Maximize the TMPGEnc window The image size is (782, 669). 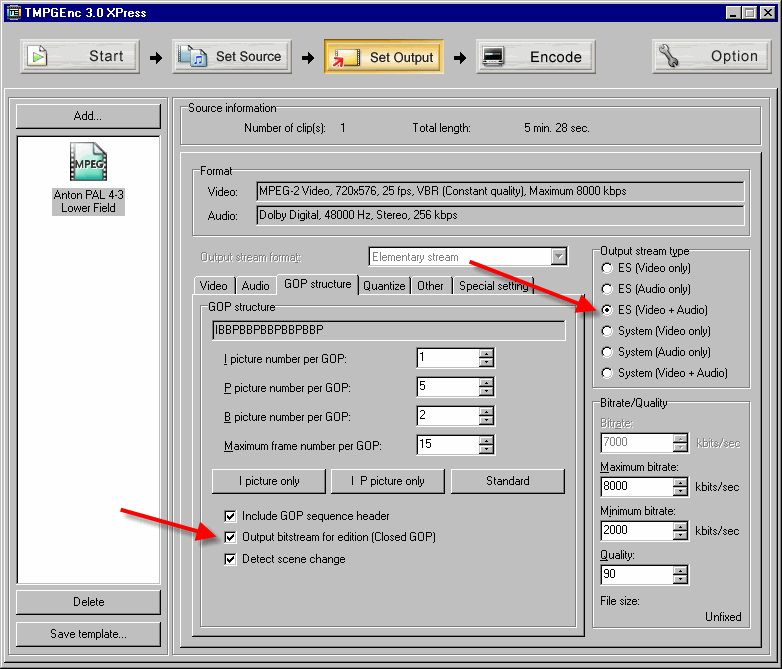(750, 12)
